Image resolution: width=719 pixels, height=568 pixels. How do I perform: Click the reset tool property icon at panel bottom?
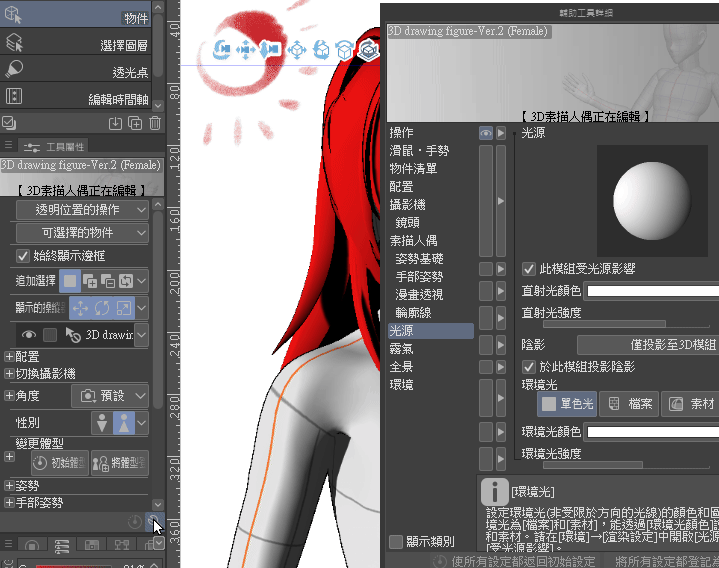pos(134,522)
